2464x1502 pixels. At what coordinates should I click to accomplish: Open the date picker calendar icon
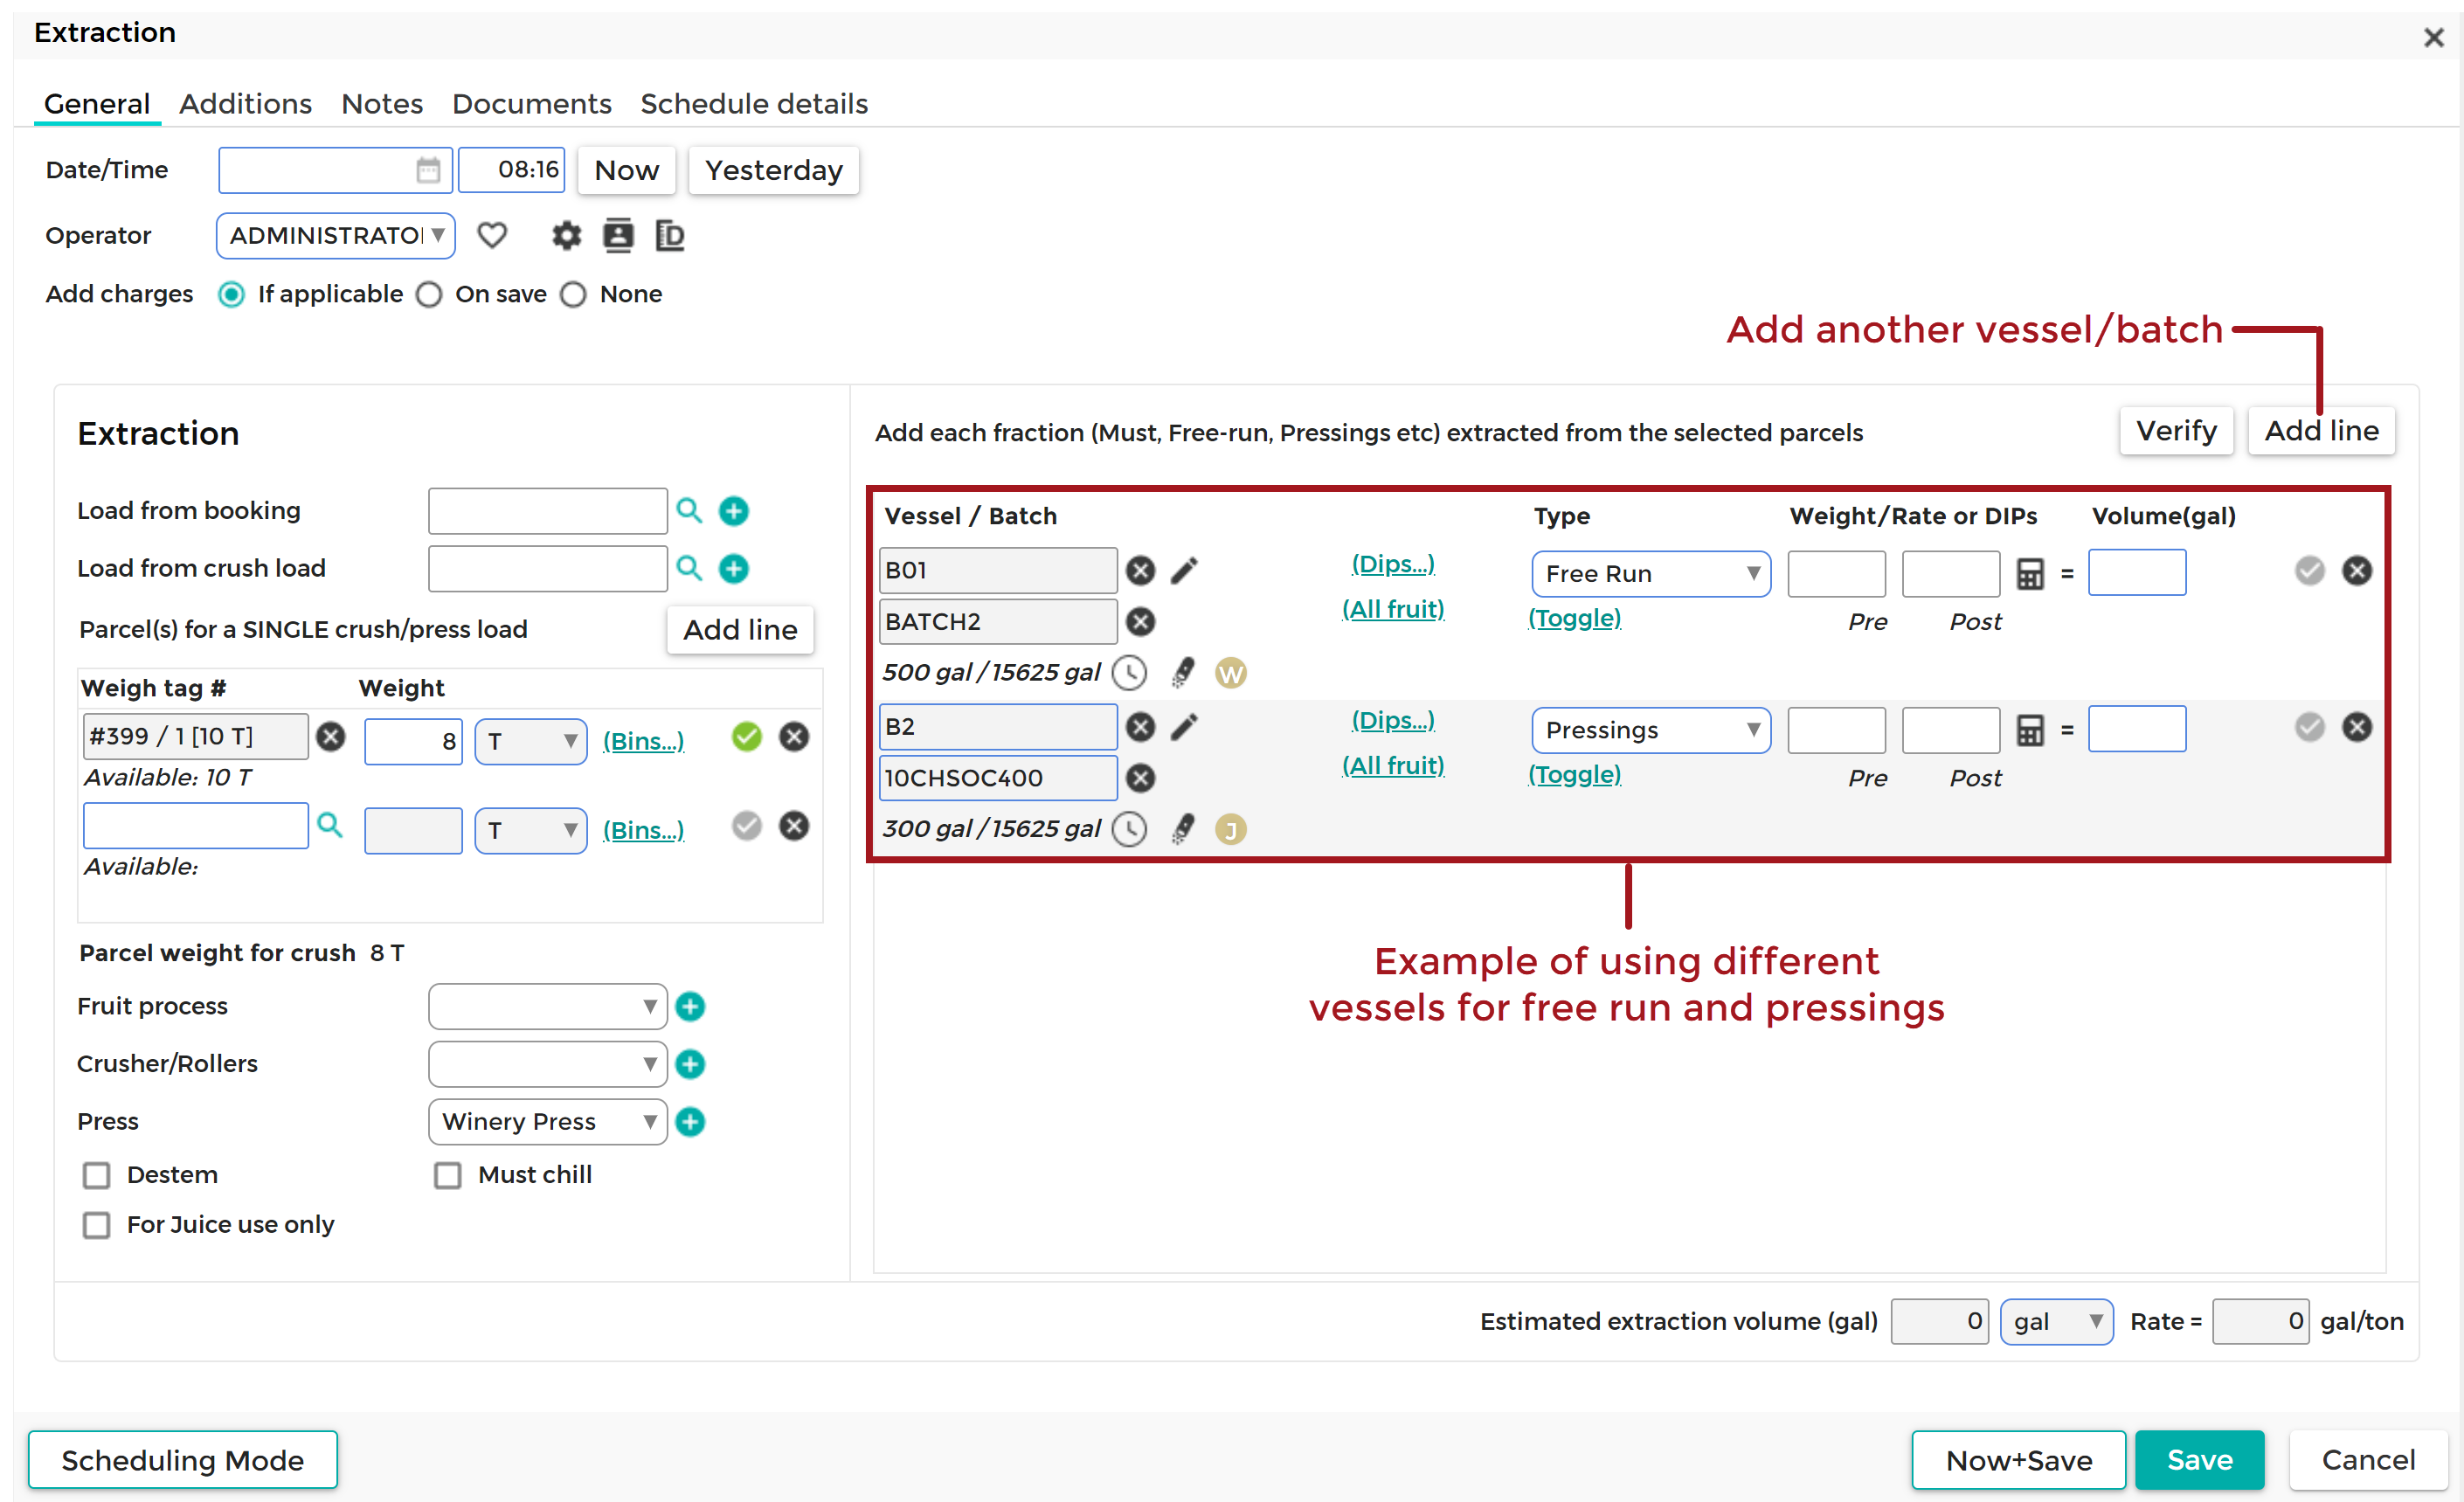click(428, 170)
